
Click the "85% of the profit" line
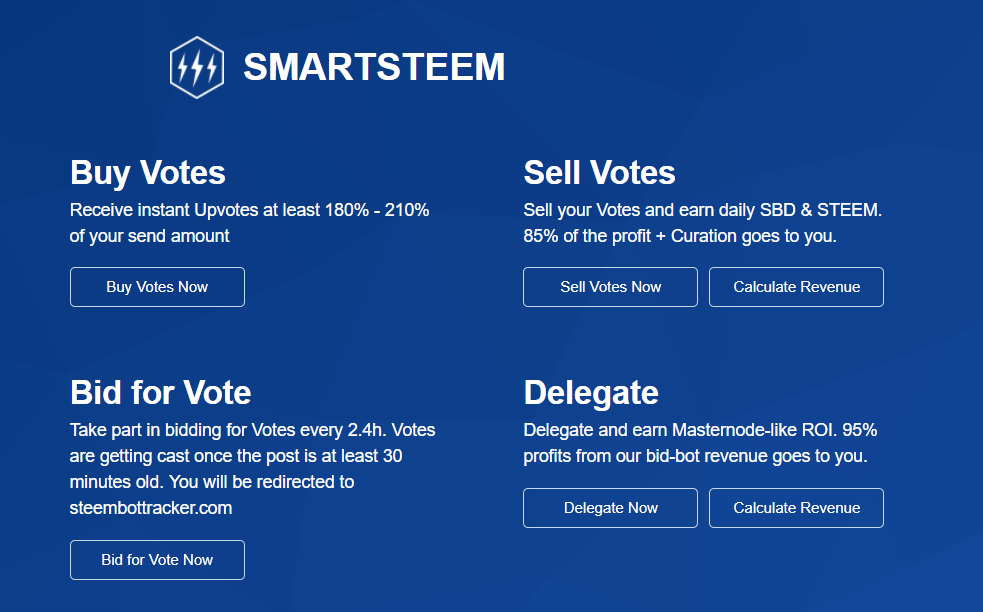pyautogui.click(x=680, y=236)
